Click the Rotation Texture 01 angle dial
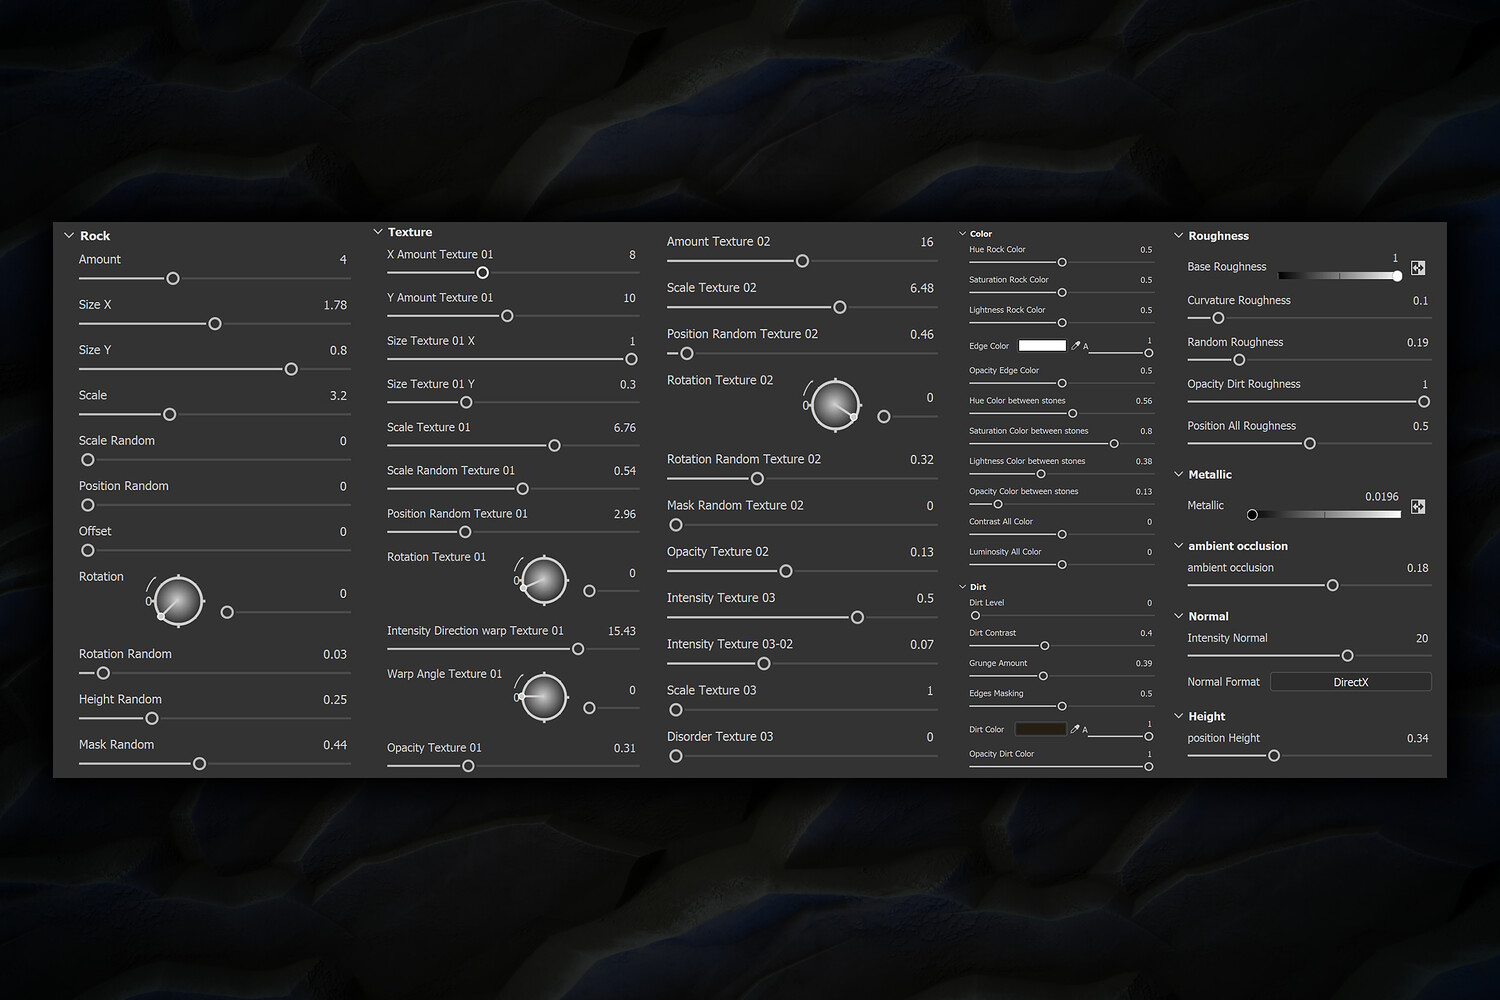The width and height of the screenshot is (1500, 1000). click(x=544, y=580)
